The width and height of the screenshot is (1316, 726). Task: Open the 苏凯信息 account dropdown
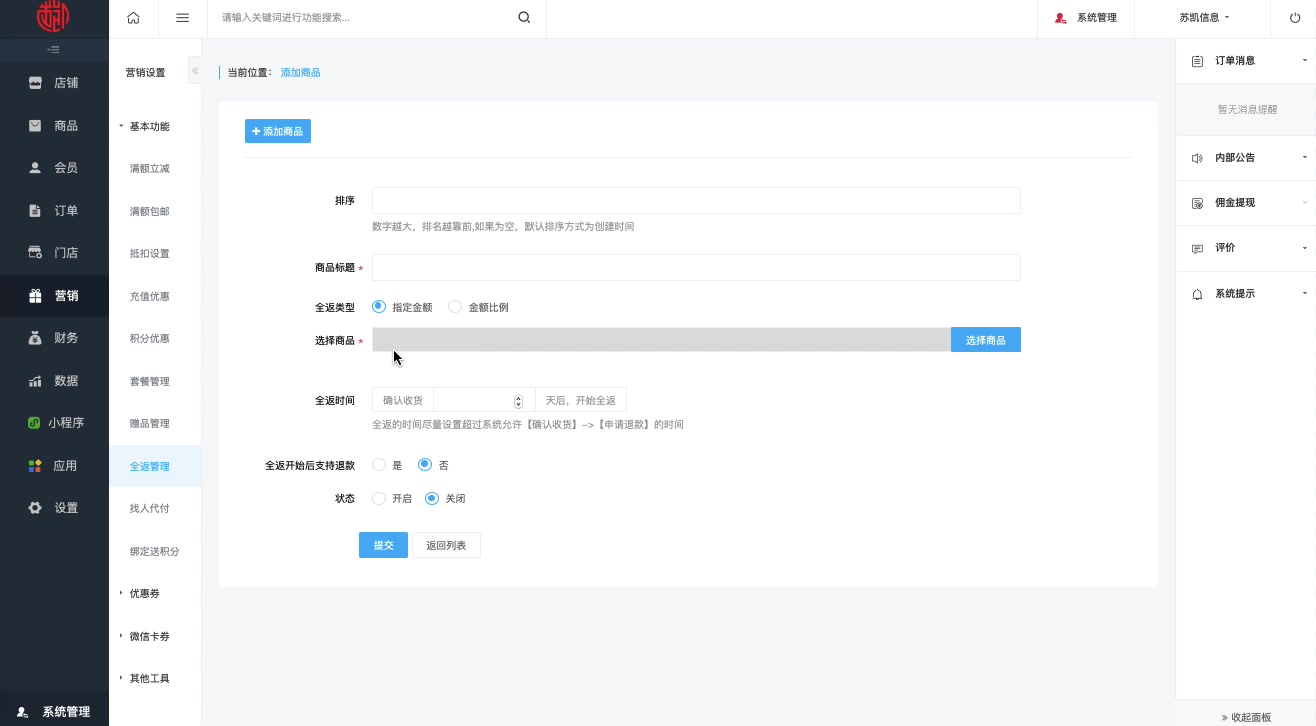point(1204,18)
